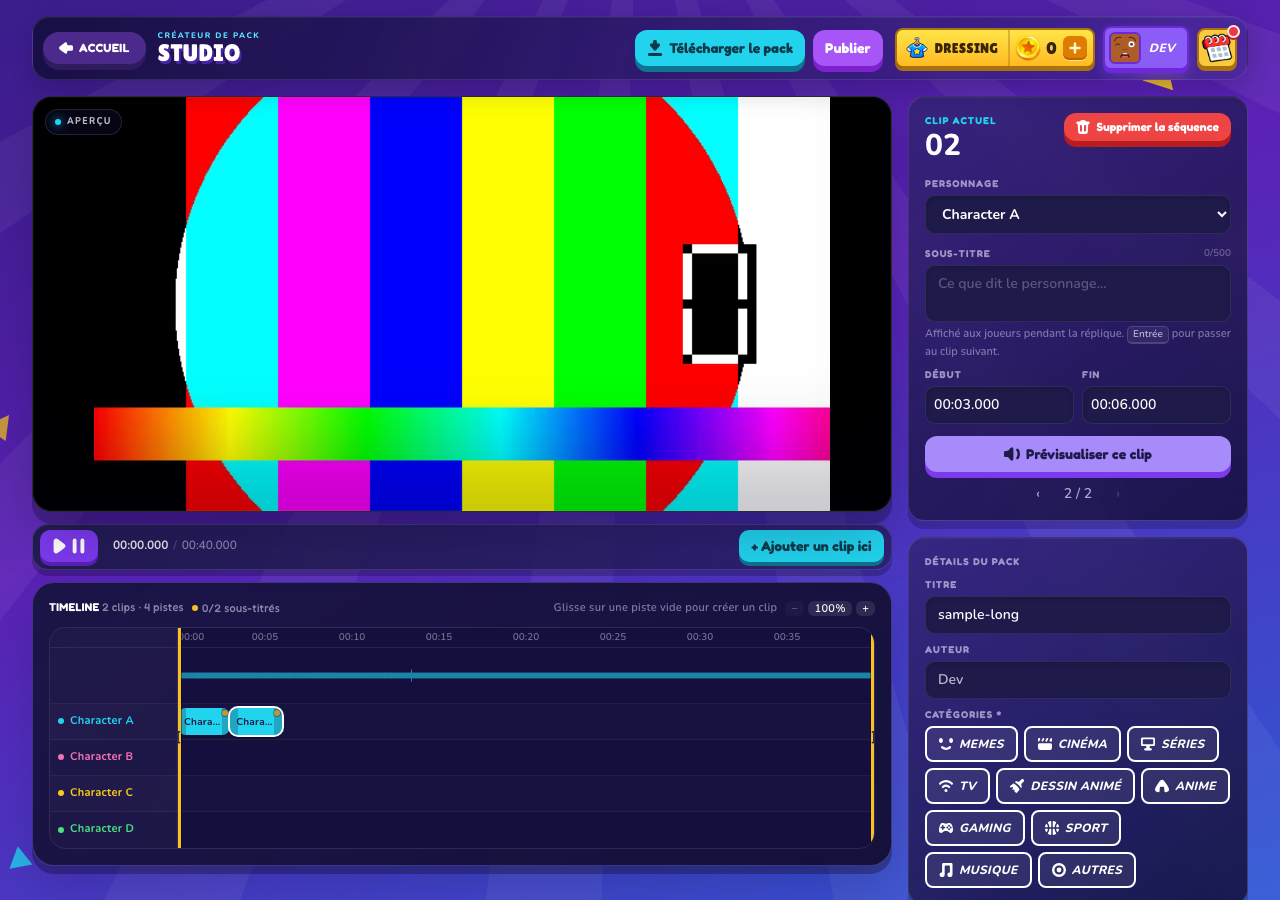The height and width of the screenshot is (900, 1280).
Task: Click the speaker icon on Prévisualiser ce clip
Action: [1012, 454]
